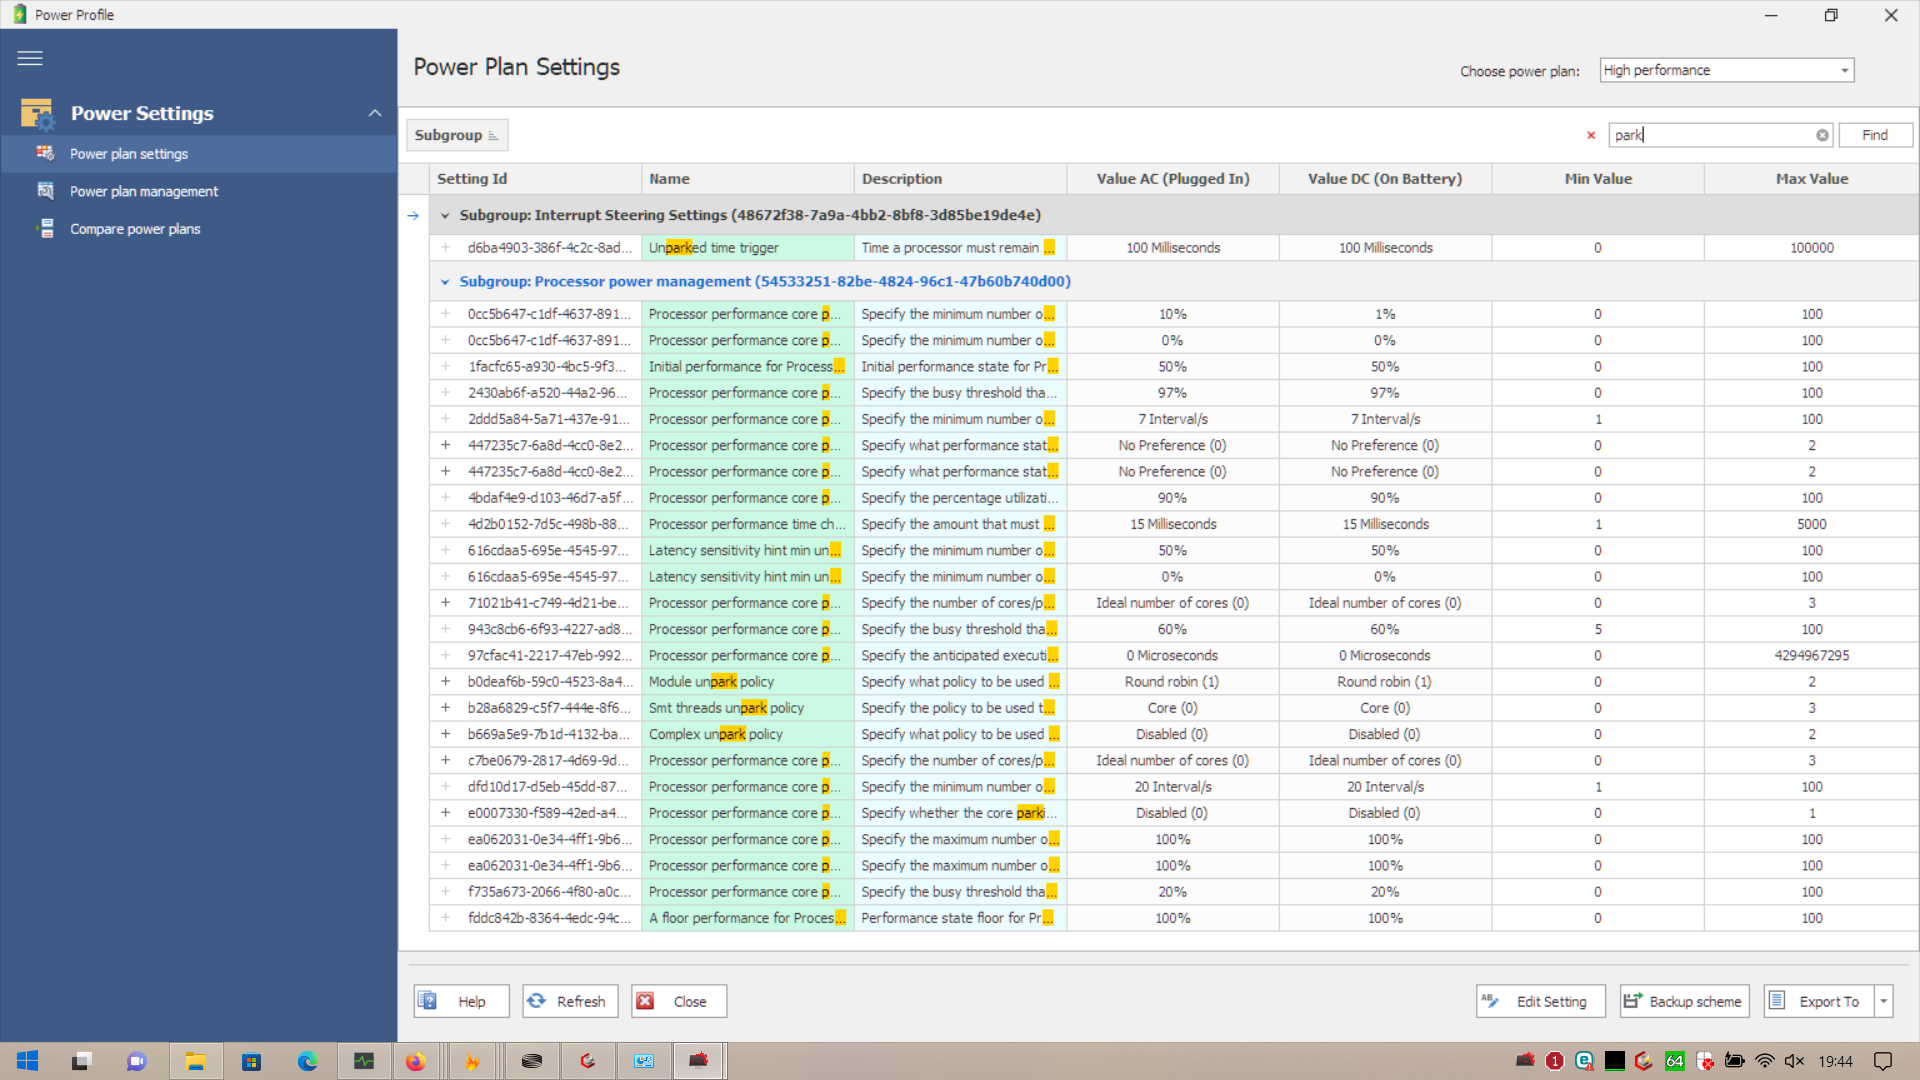Expand the Smt threads unpark policy row
Viewport: 1920px width, 1080px height.
tap(446, 708)
